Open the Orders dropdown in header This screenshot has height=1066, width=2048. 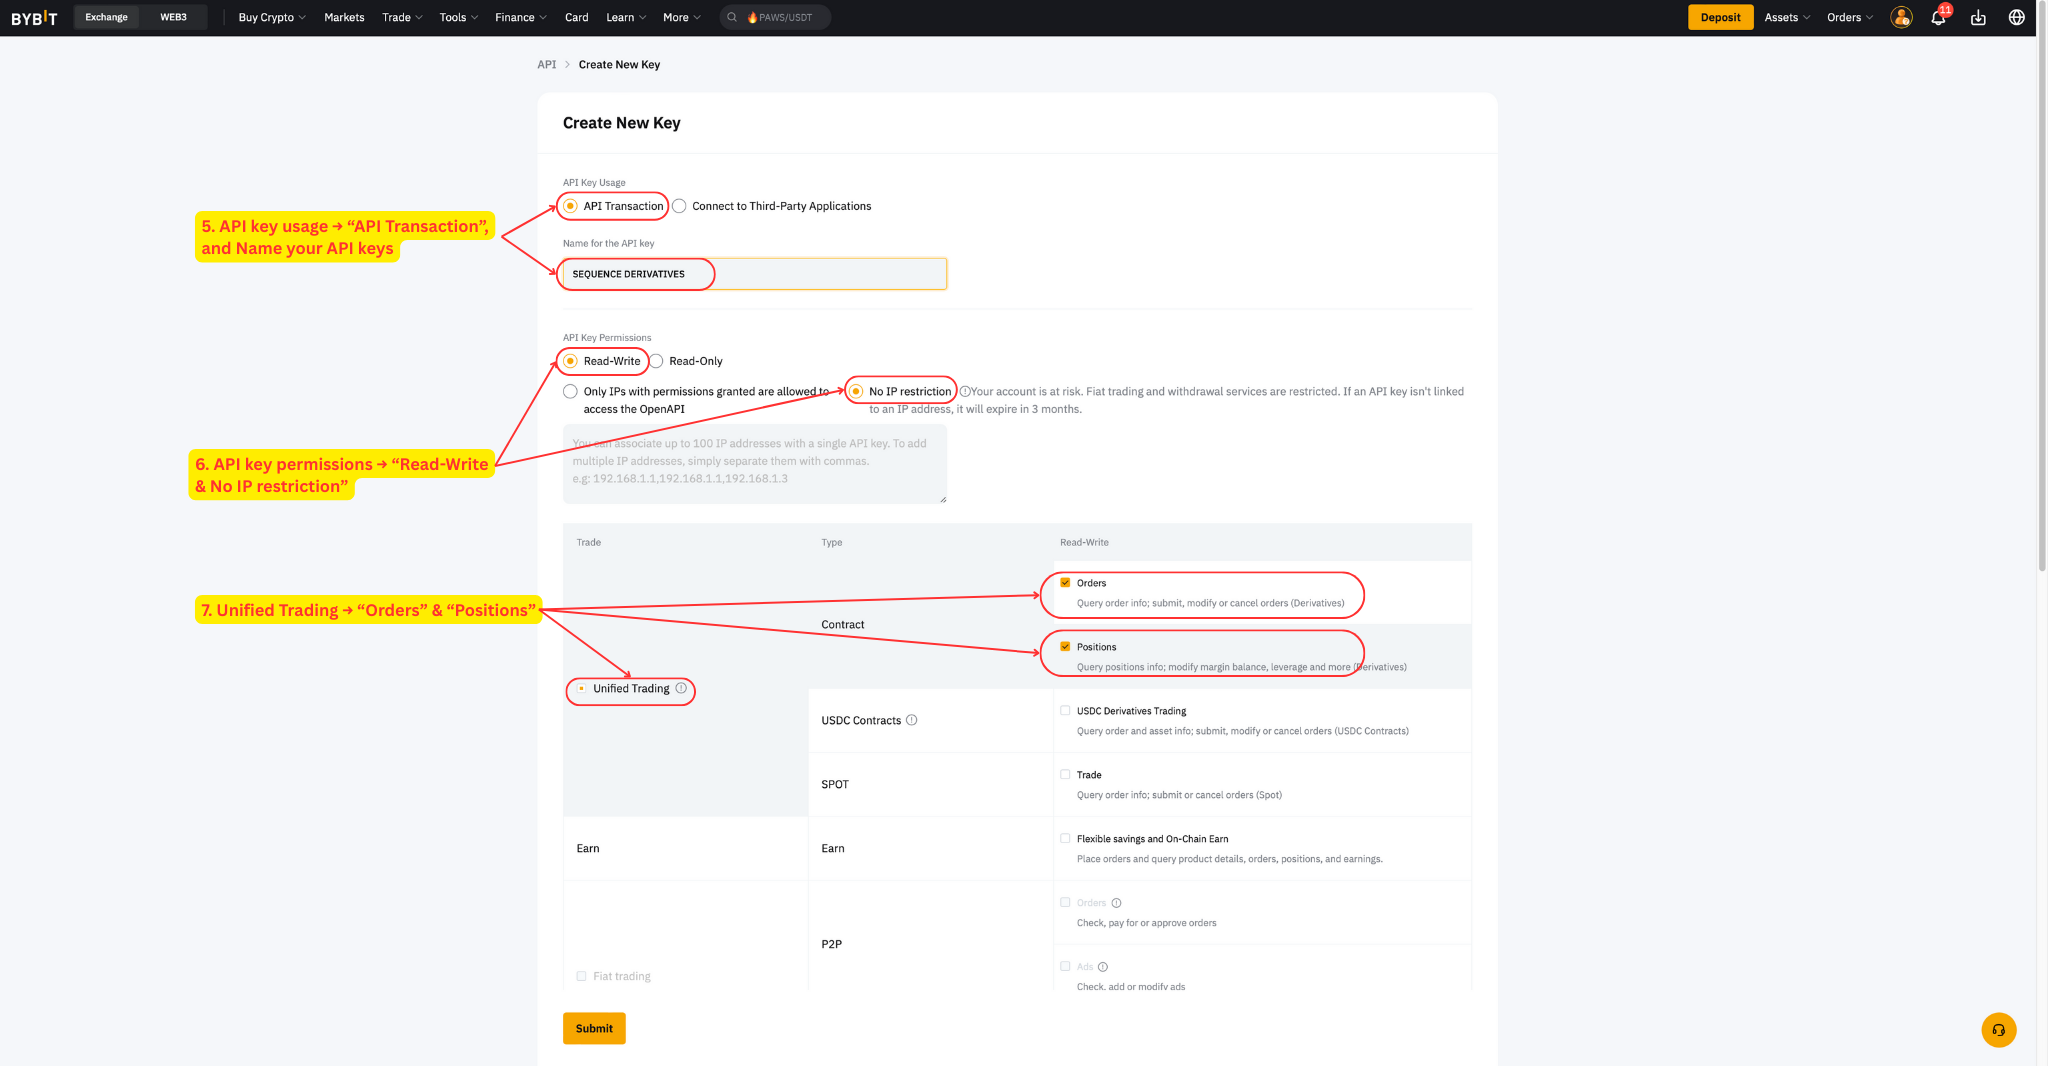pyautogui.click(x=1850, y=18)
